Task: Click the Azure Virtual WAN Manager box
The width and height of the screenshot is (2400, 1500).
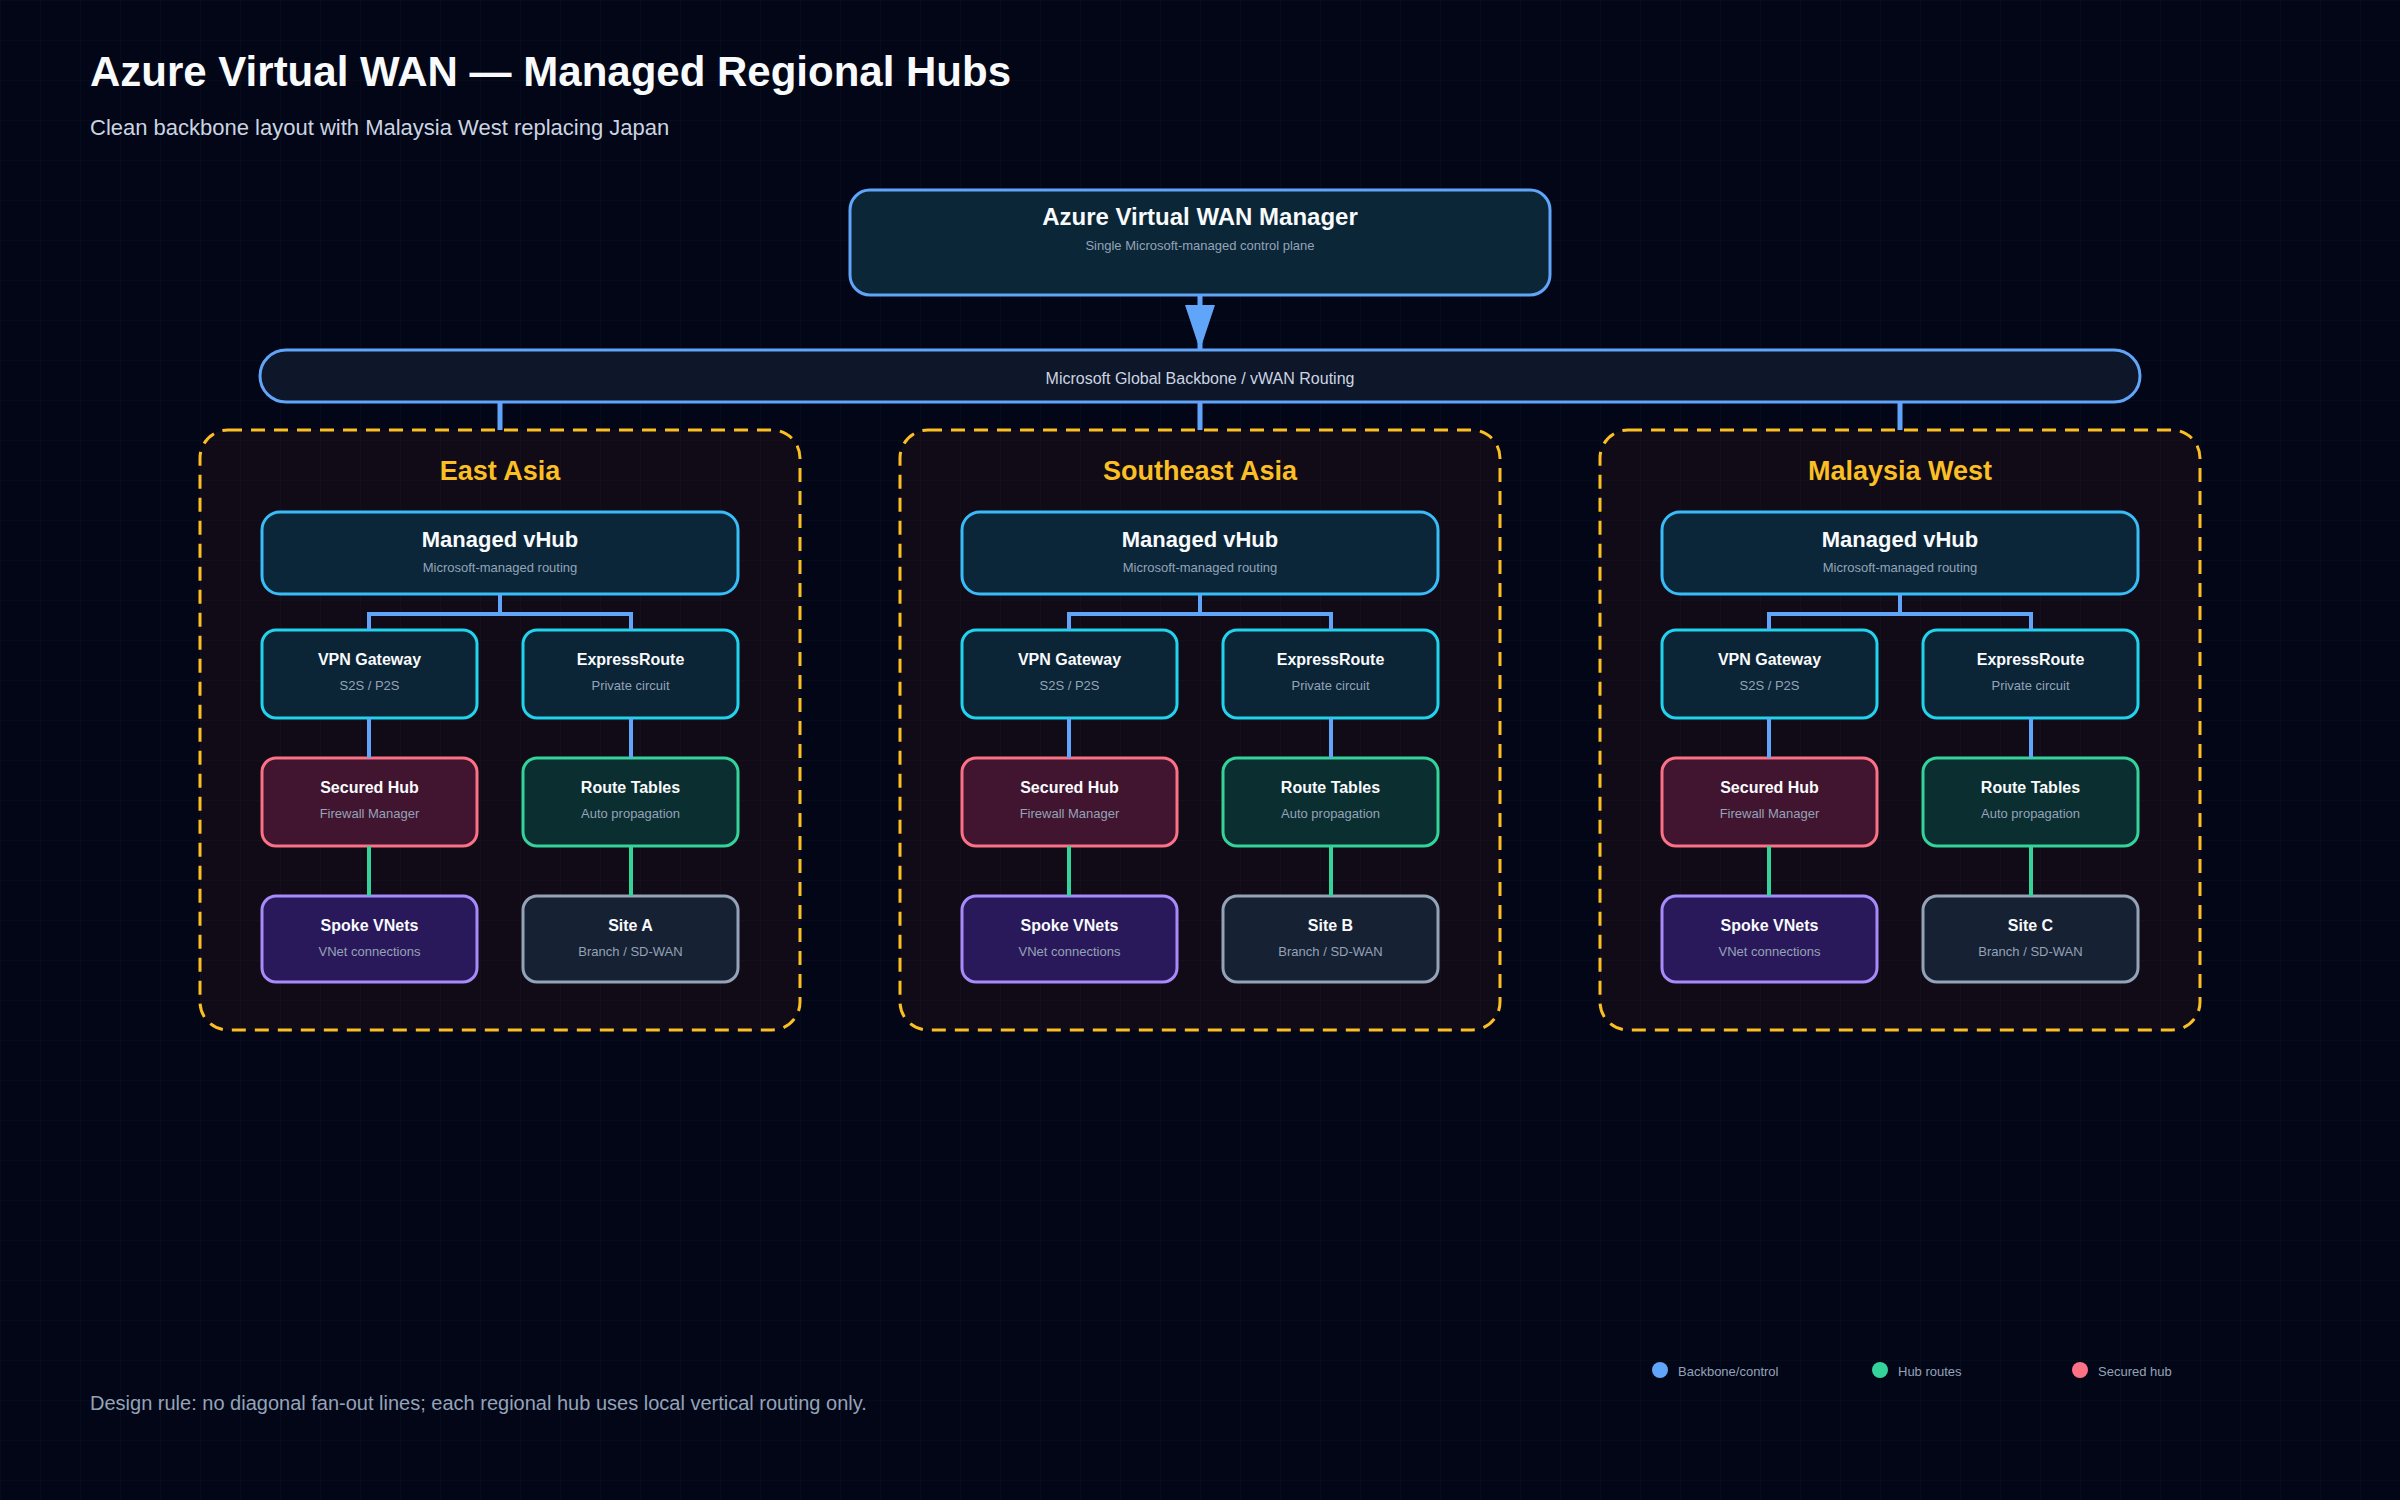Action: click(1199, 242)
